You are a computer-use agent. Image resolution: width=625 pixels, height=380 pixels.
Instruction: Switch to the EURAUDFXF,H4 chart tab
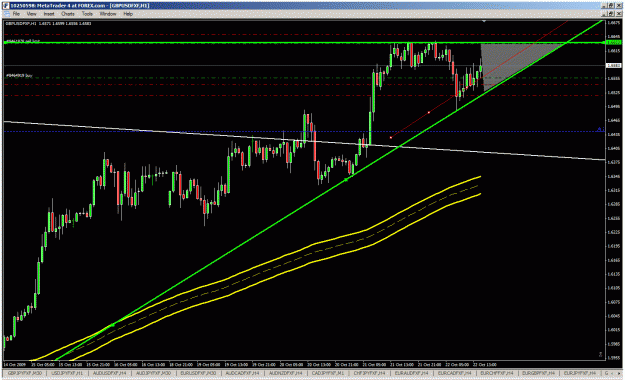(411, 373)
